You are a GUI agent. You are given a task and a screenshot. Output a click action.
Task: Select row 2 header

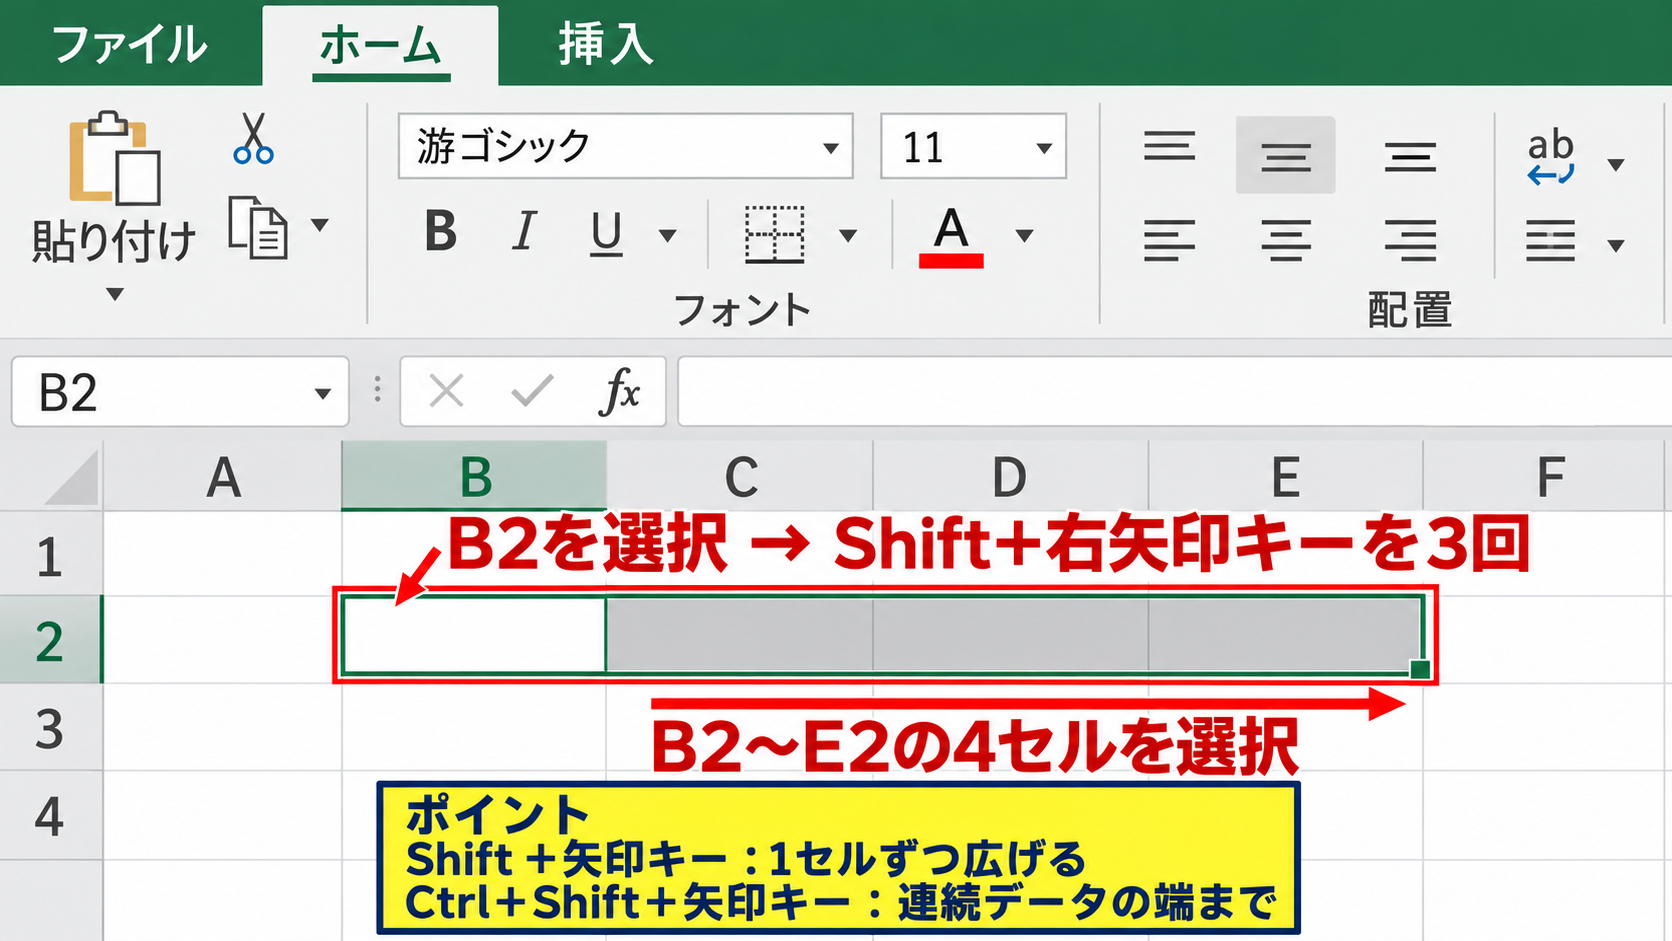click(x=50, y=640)
